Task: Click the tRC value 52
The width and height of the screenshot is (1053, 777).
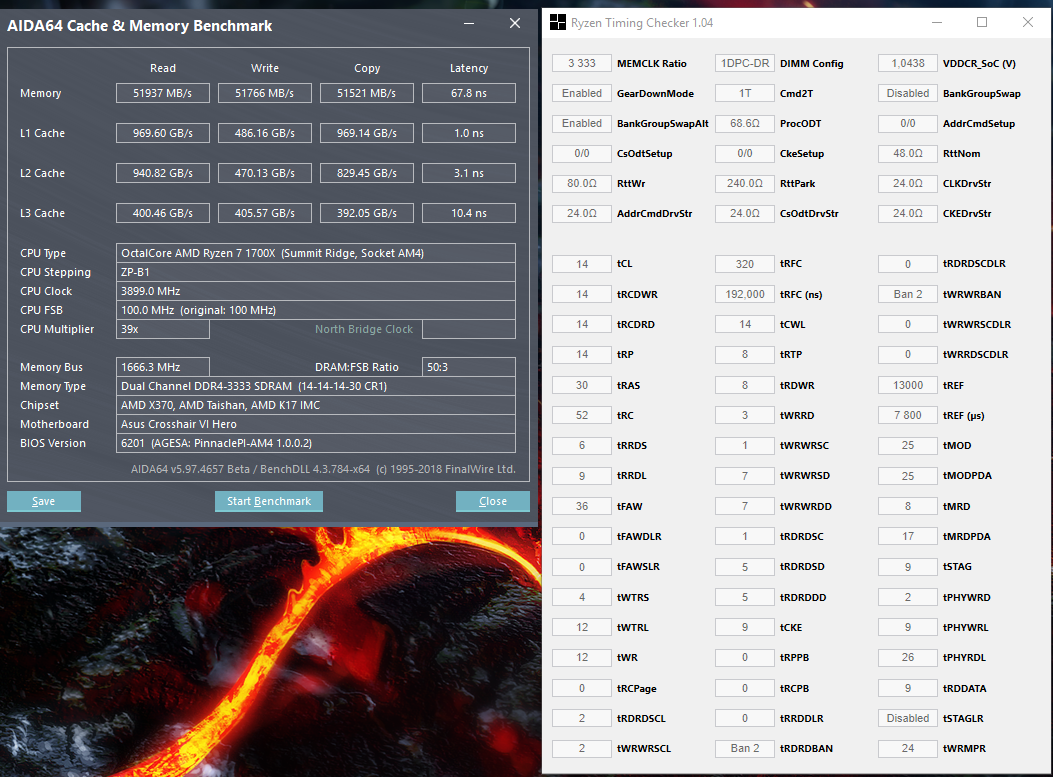Action: tap(582, 415)
